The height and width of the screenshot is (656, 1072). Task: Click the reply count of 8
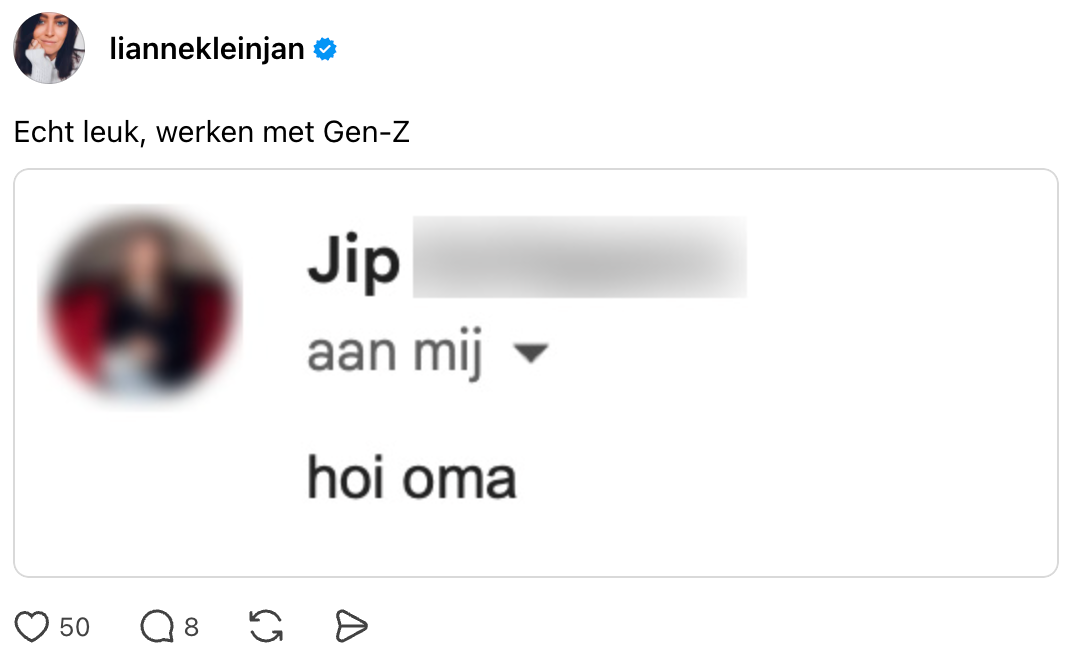[191, 627]
